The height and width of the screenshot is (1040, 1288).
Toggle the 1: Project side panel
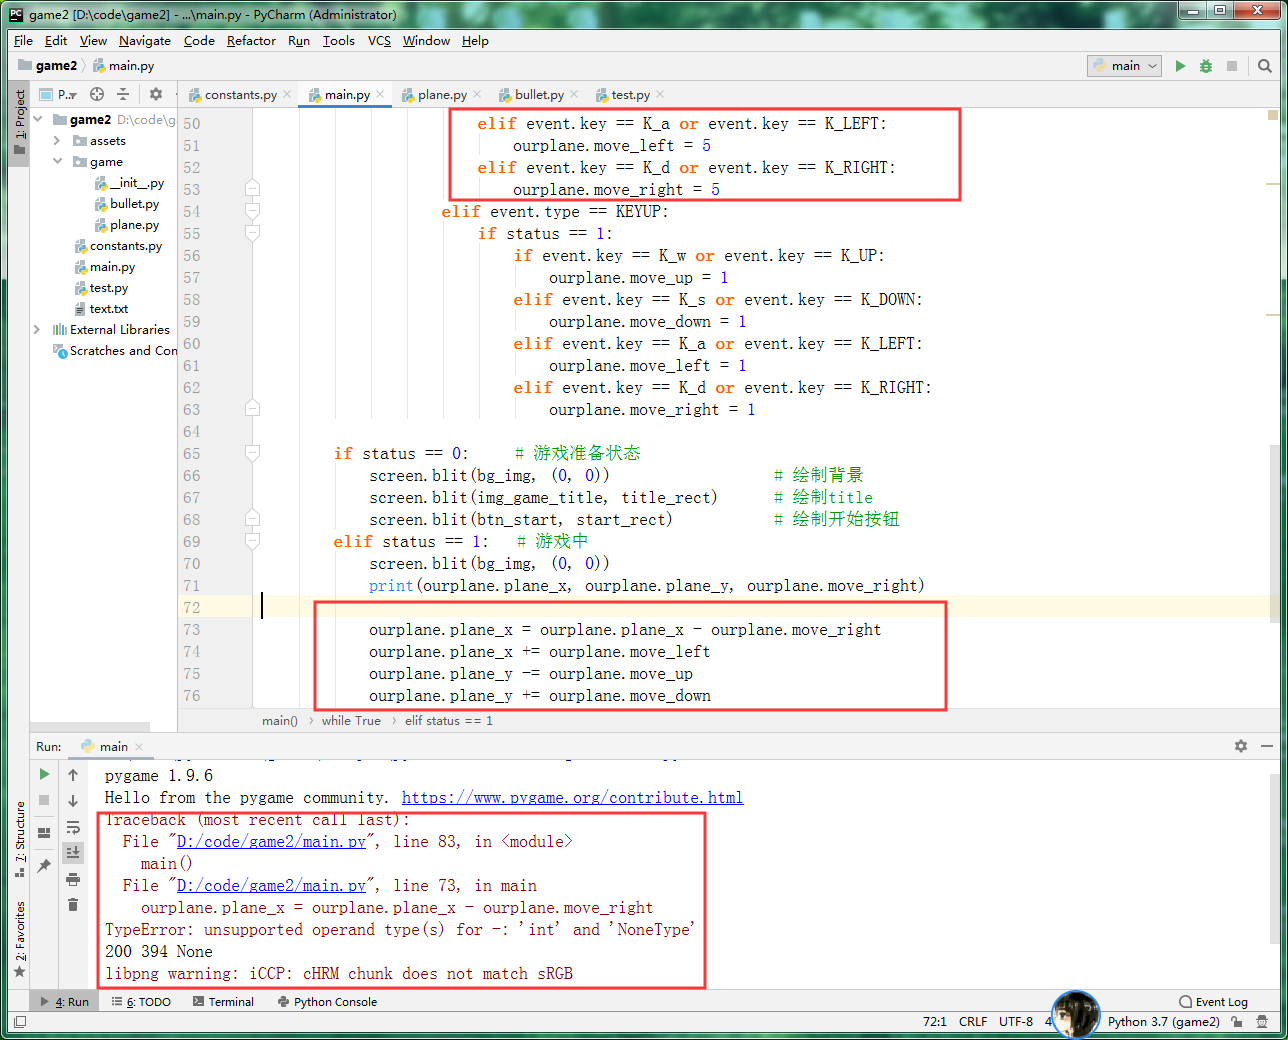(x=20, y=122)
